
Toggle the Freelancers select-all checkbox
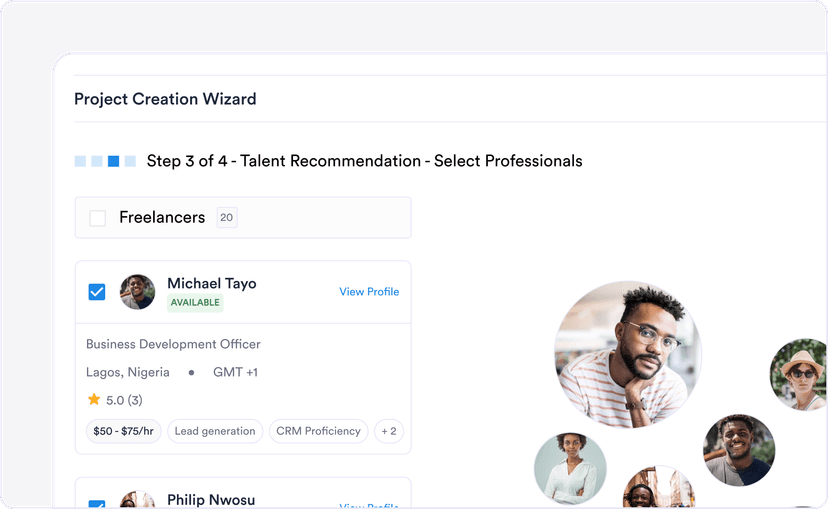[97, 218]
